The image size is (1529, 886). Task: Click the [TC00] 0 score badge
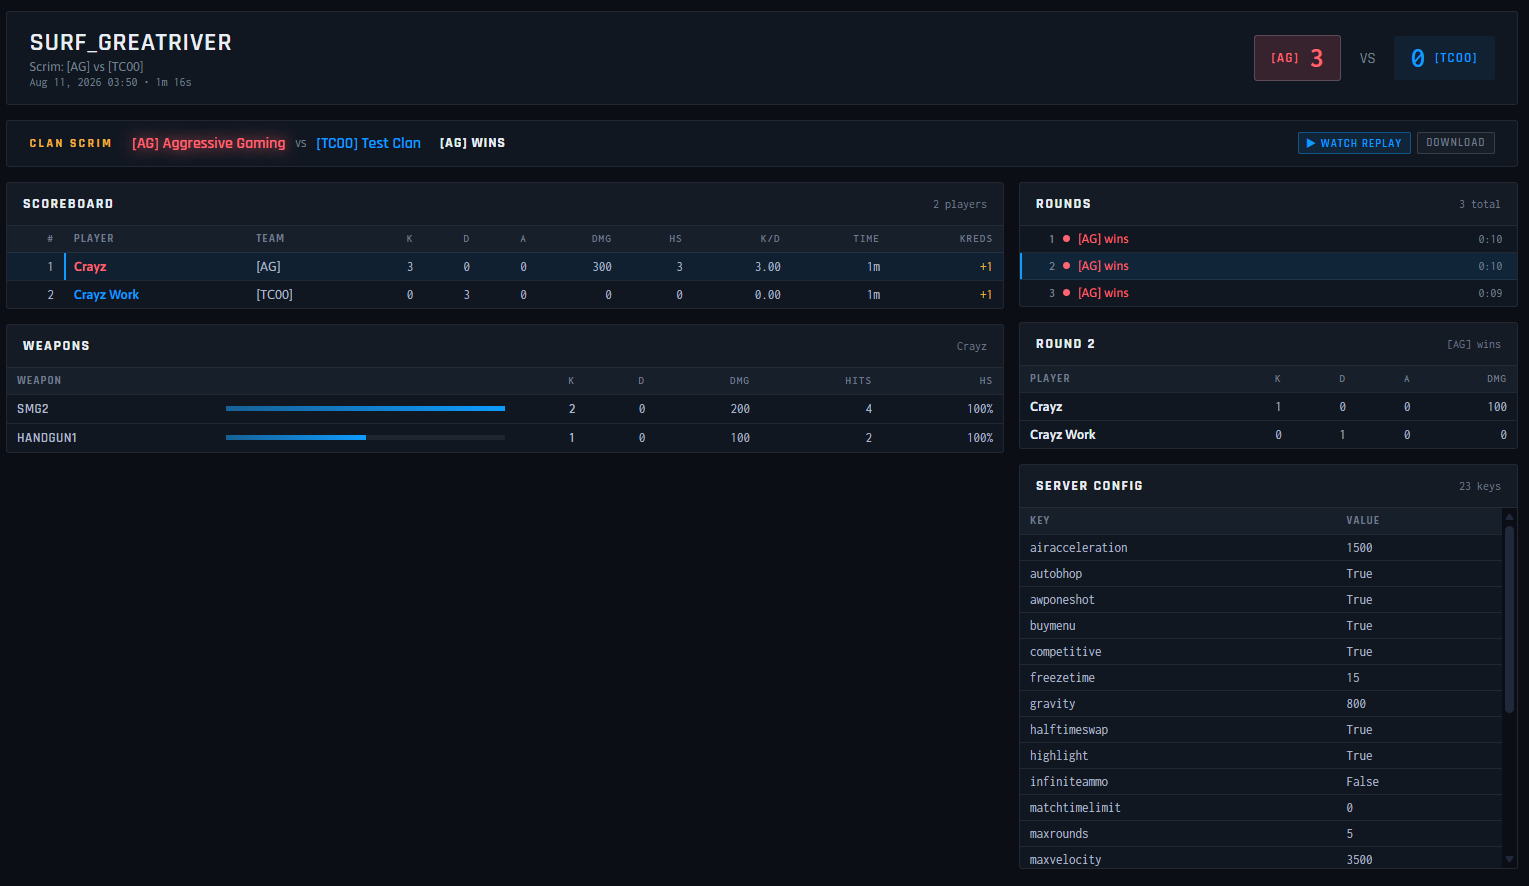point(1444,58)
